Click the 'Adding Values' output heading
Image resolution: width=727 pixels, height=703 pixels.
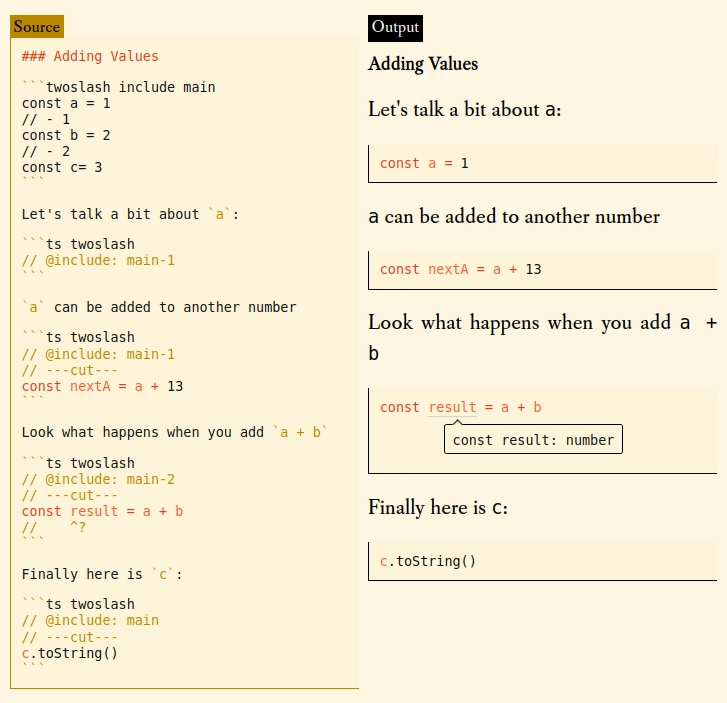pos(423,64)
